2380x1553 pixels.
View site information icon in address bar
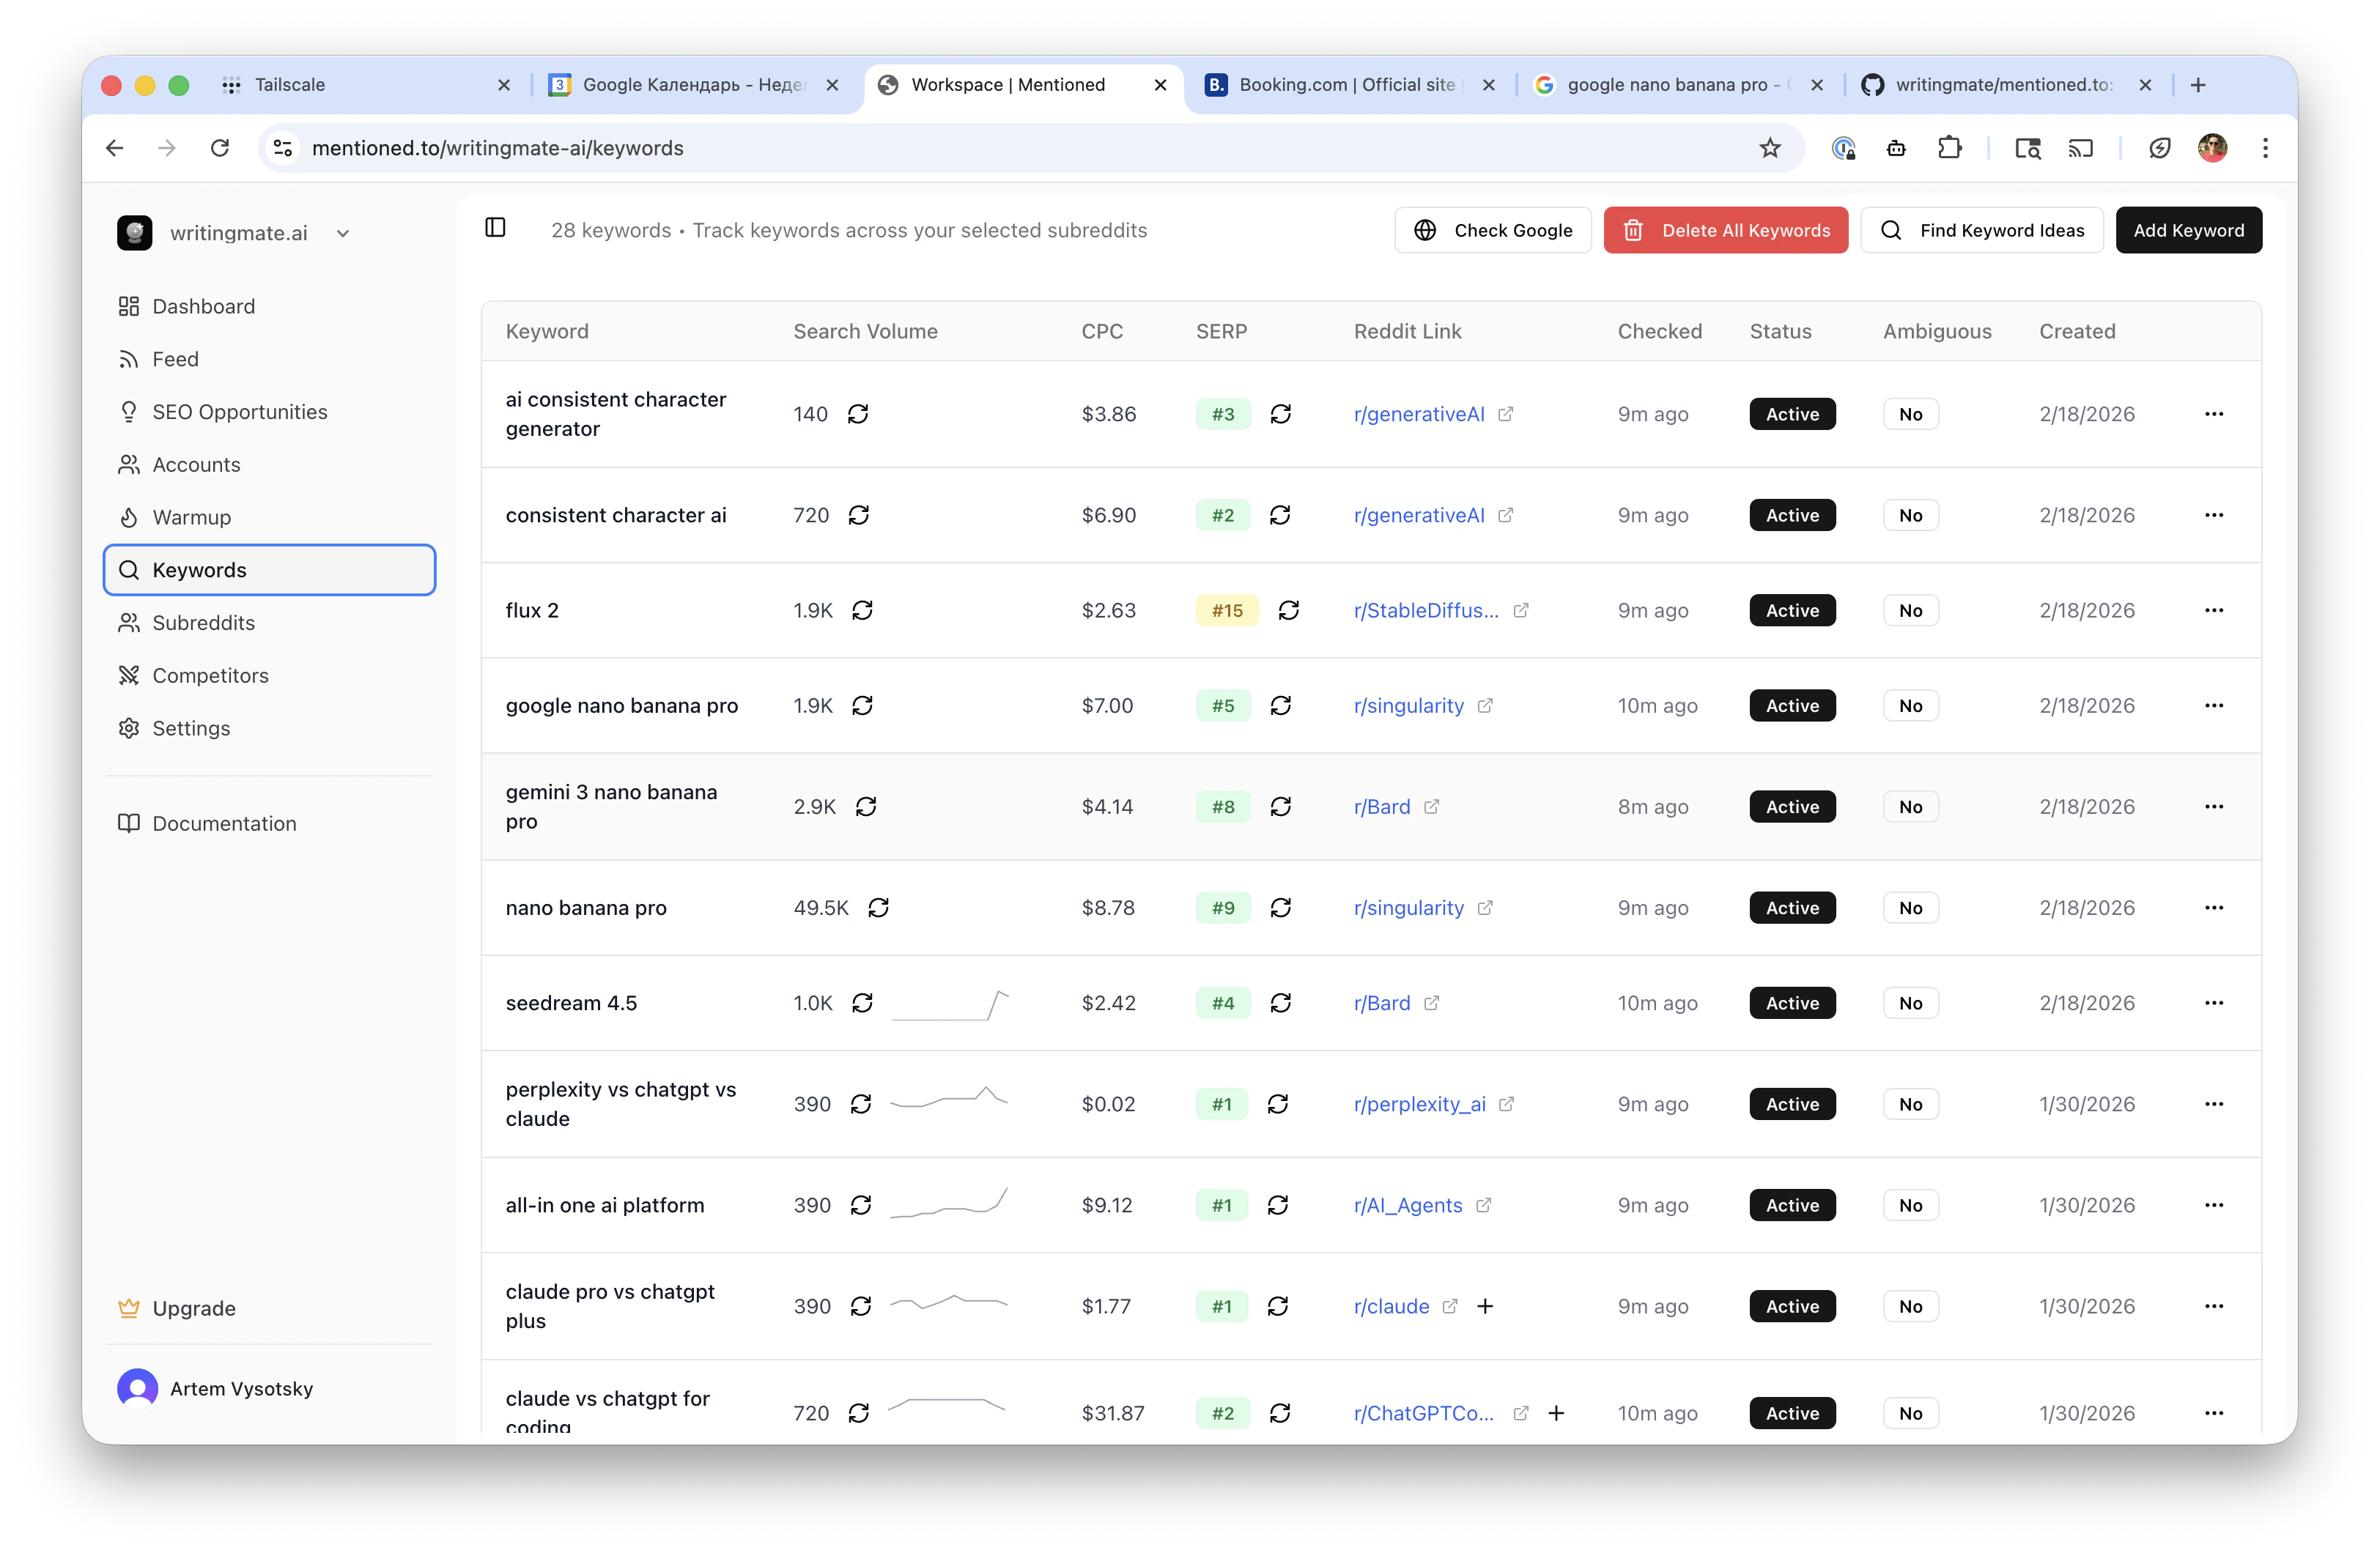tap(283, 148)
